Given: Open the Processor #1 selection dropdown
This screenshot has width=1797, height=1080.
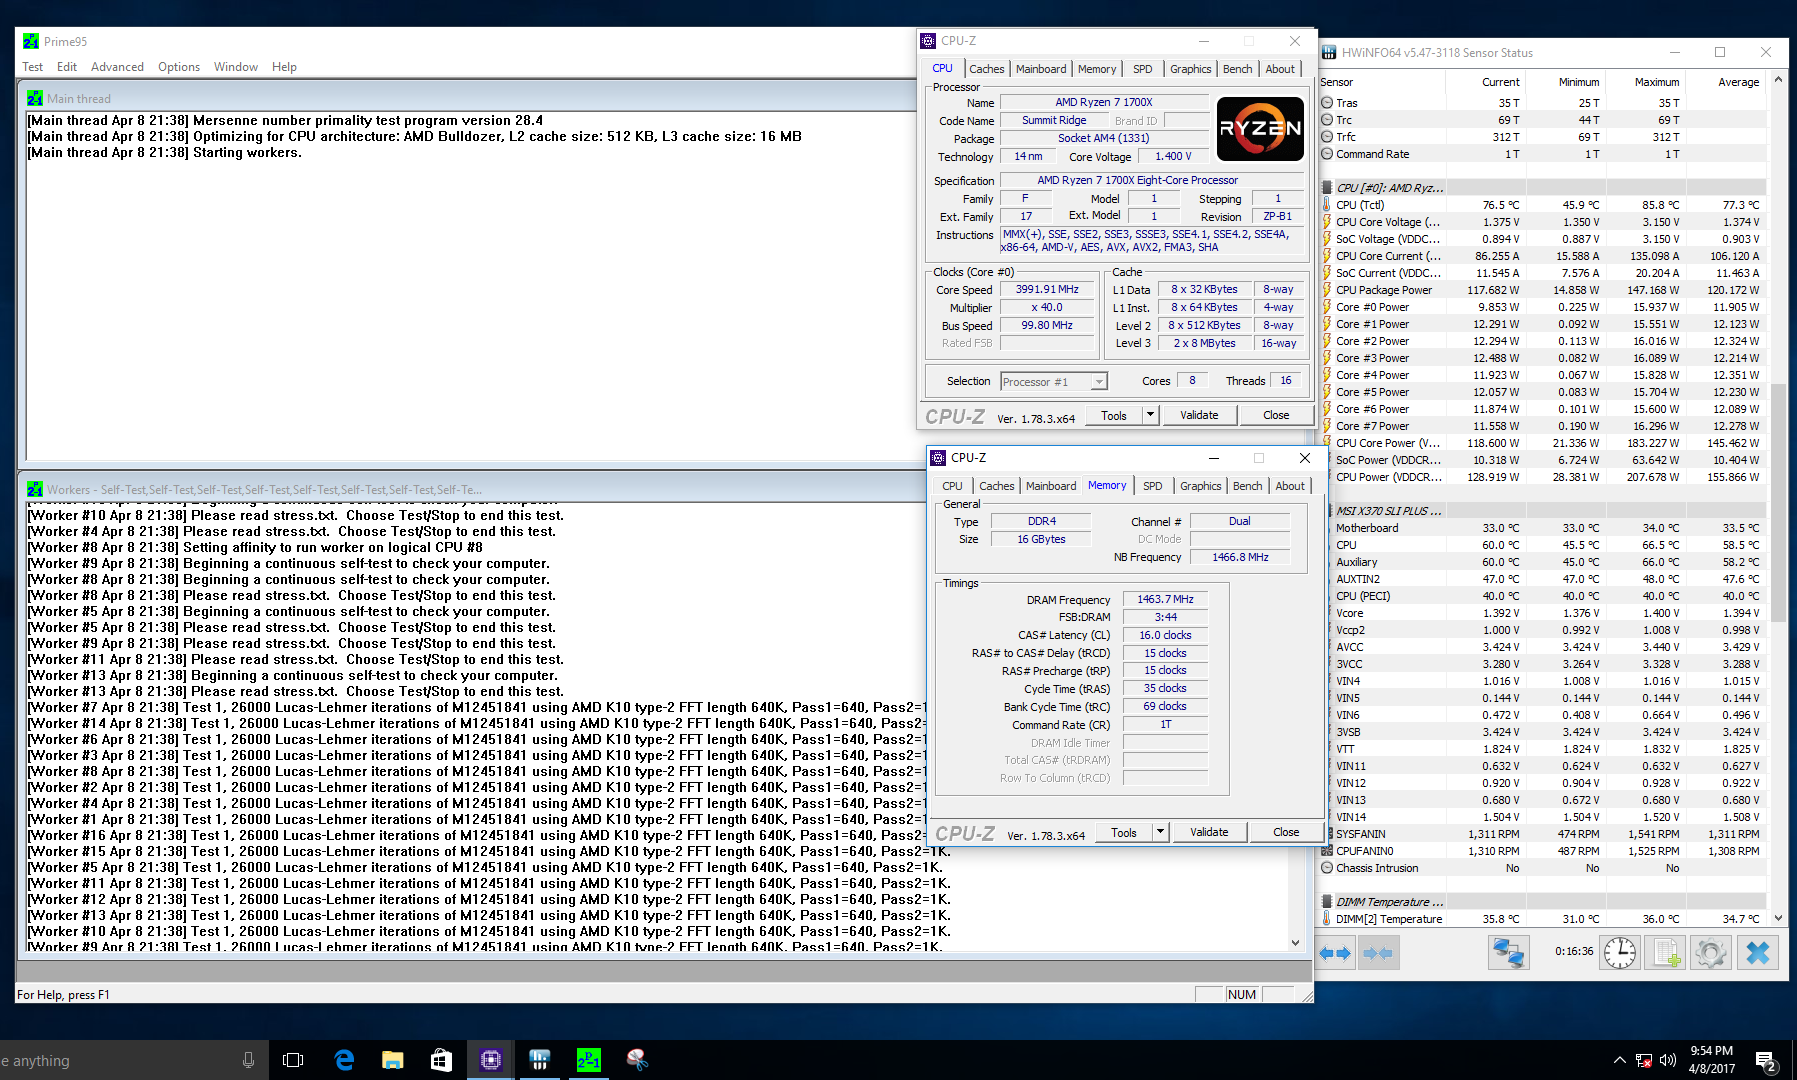Looking at the screenshot, I should point(1054,381).
